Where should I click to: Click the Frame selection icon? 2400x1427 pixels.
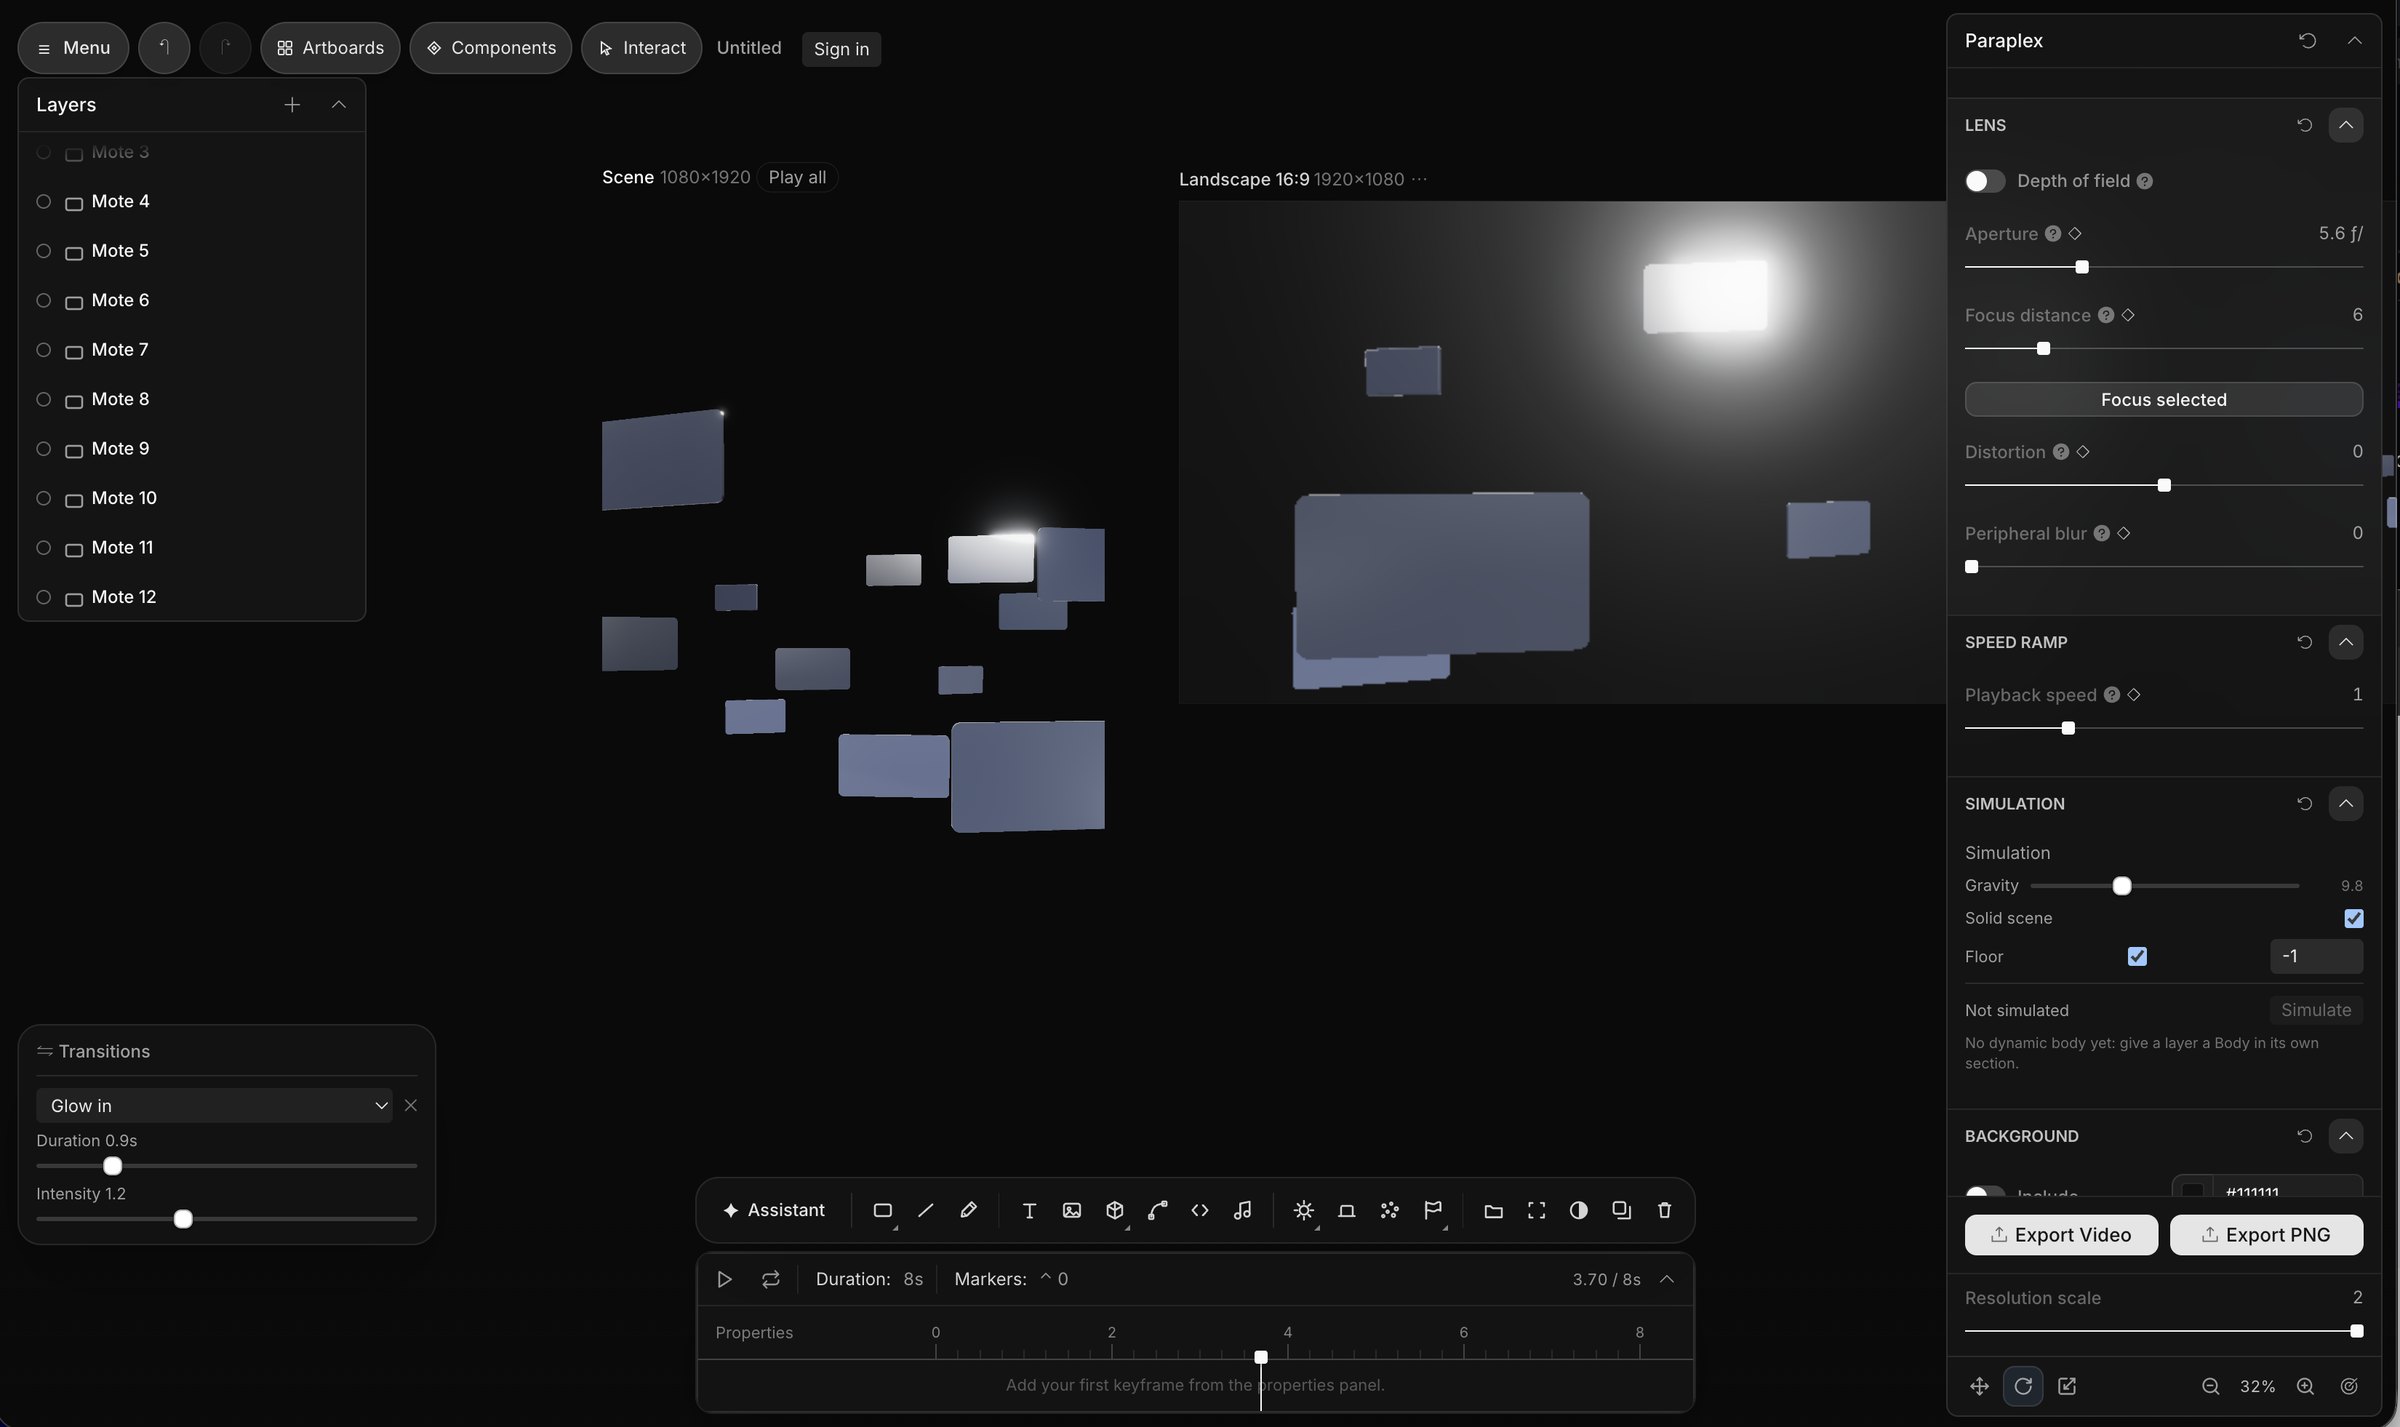[1537, 1210]
